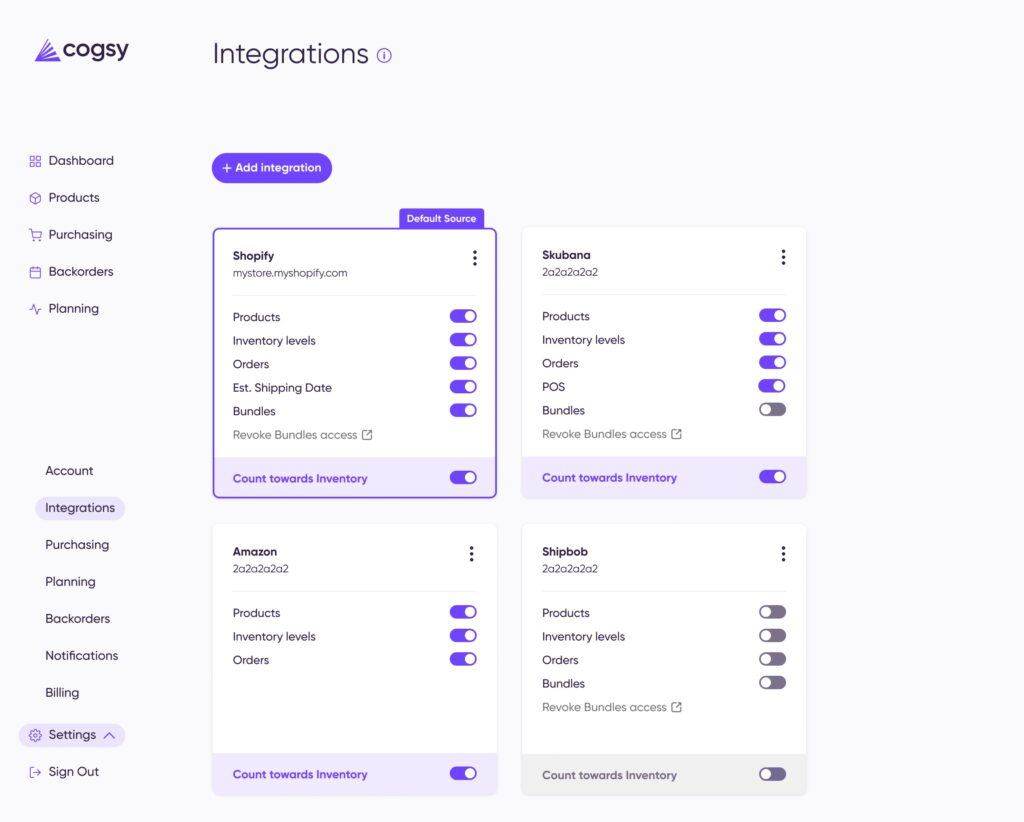Toggle Skubana Count towards Inventory
Image resolution: width=1024 pixels, height=822 pixels.
pos(772,477)
